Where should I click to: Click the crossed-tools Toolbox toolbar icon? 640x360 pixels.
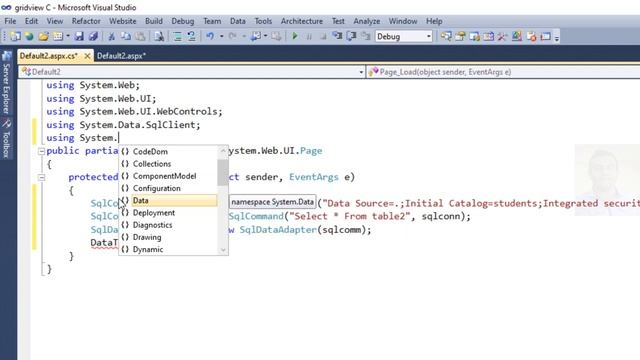click(502, 36)
